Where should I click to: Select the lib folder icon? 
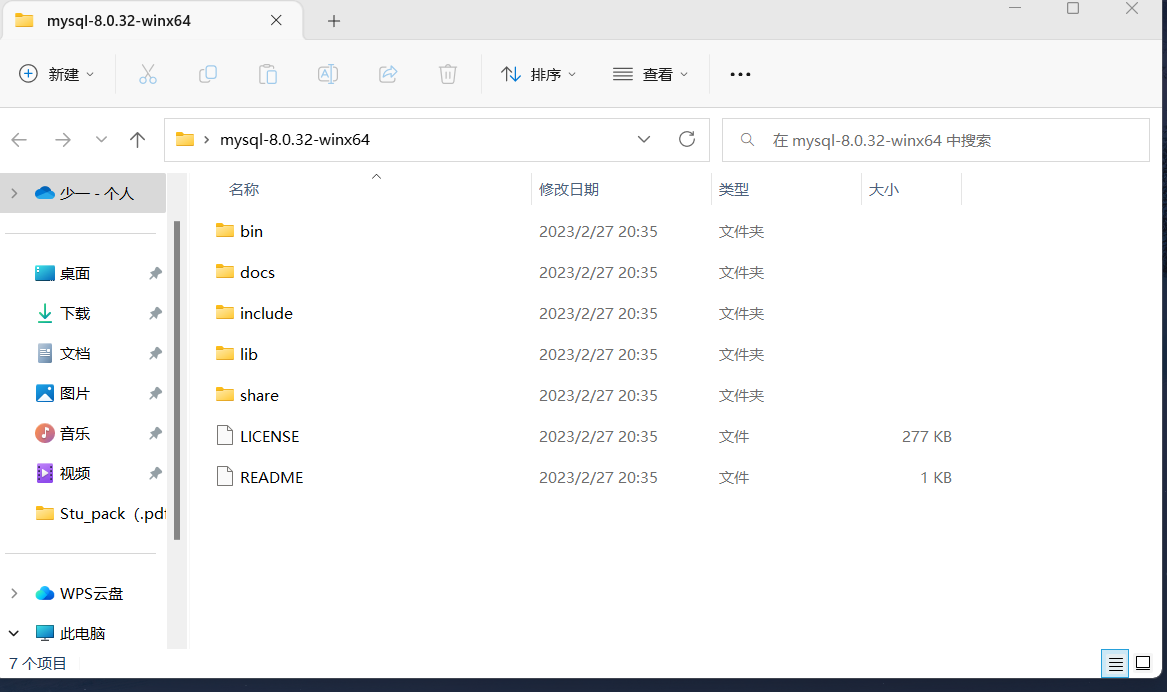(225, 353)
